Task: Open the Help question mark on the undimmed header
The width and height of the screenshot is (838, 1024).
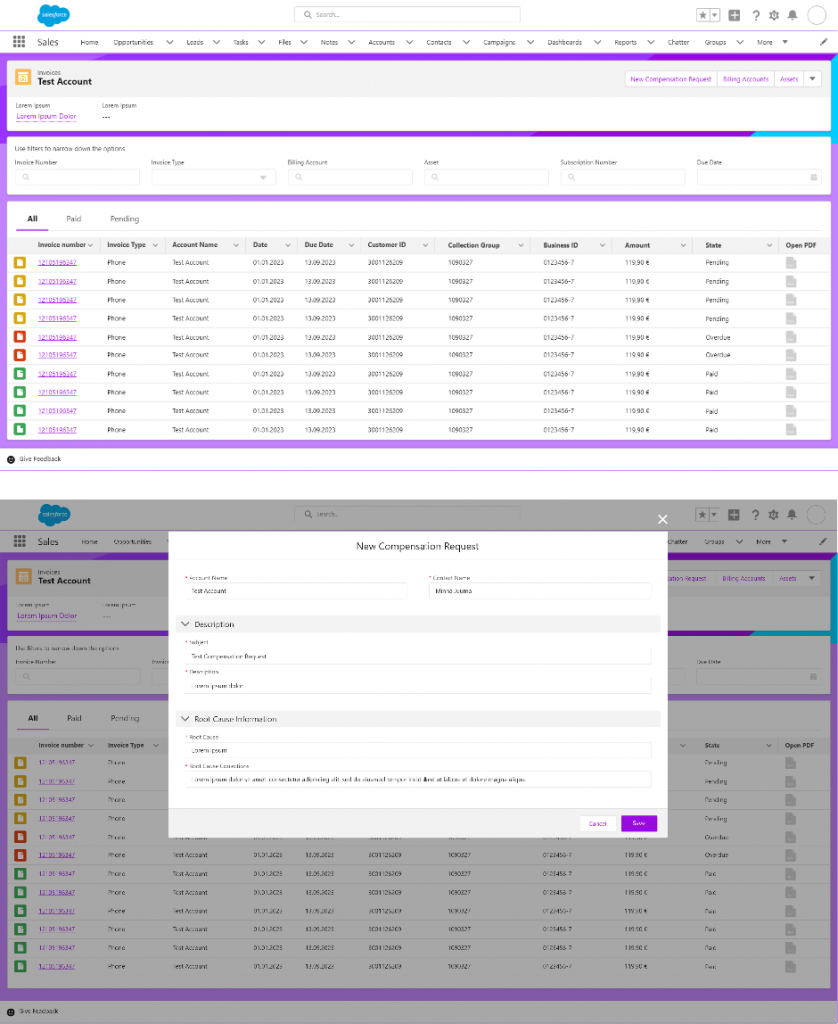Action: 755,15
